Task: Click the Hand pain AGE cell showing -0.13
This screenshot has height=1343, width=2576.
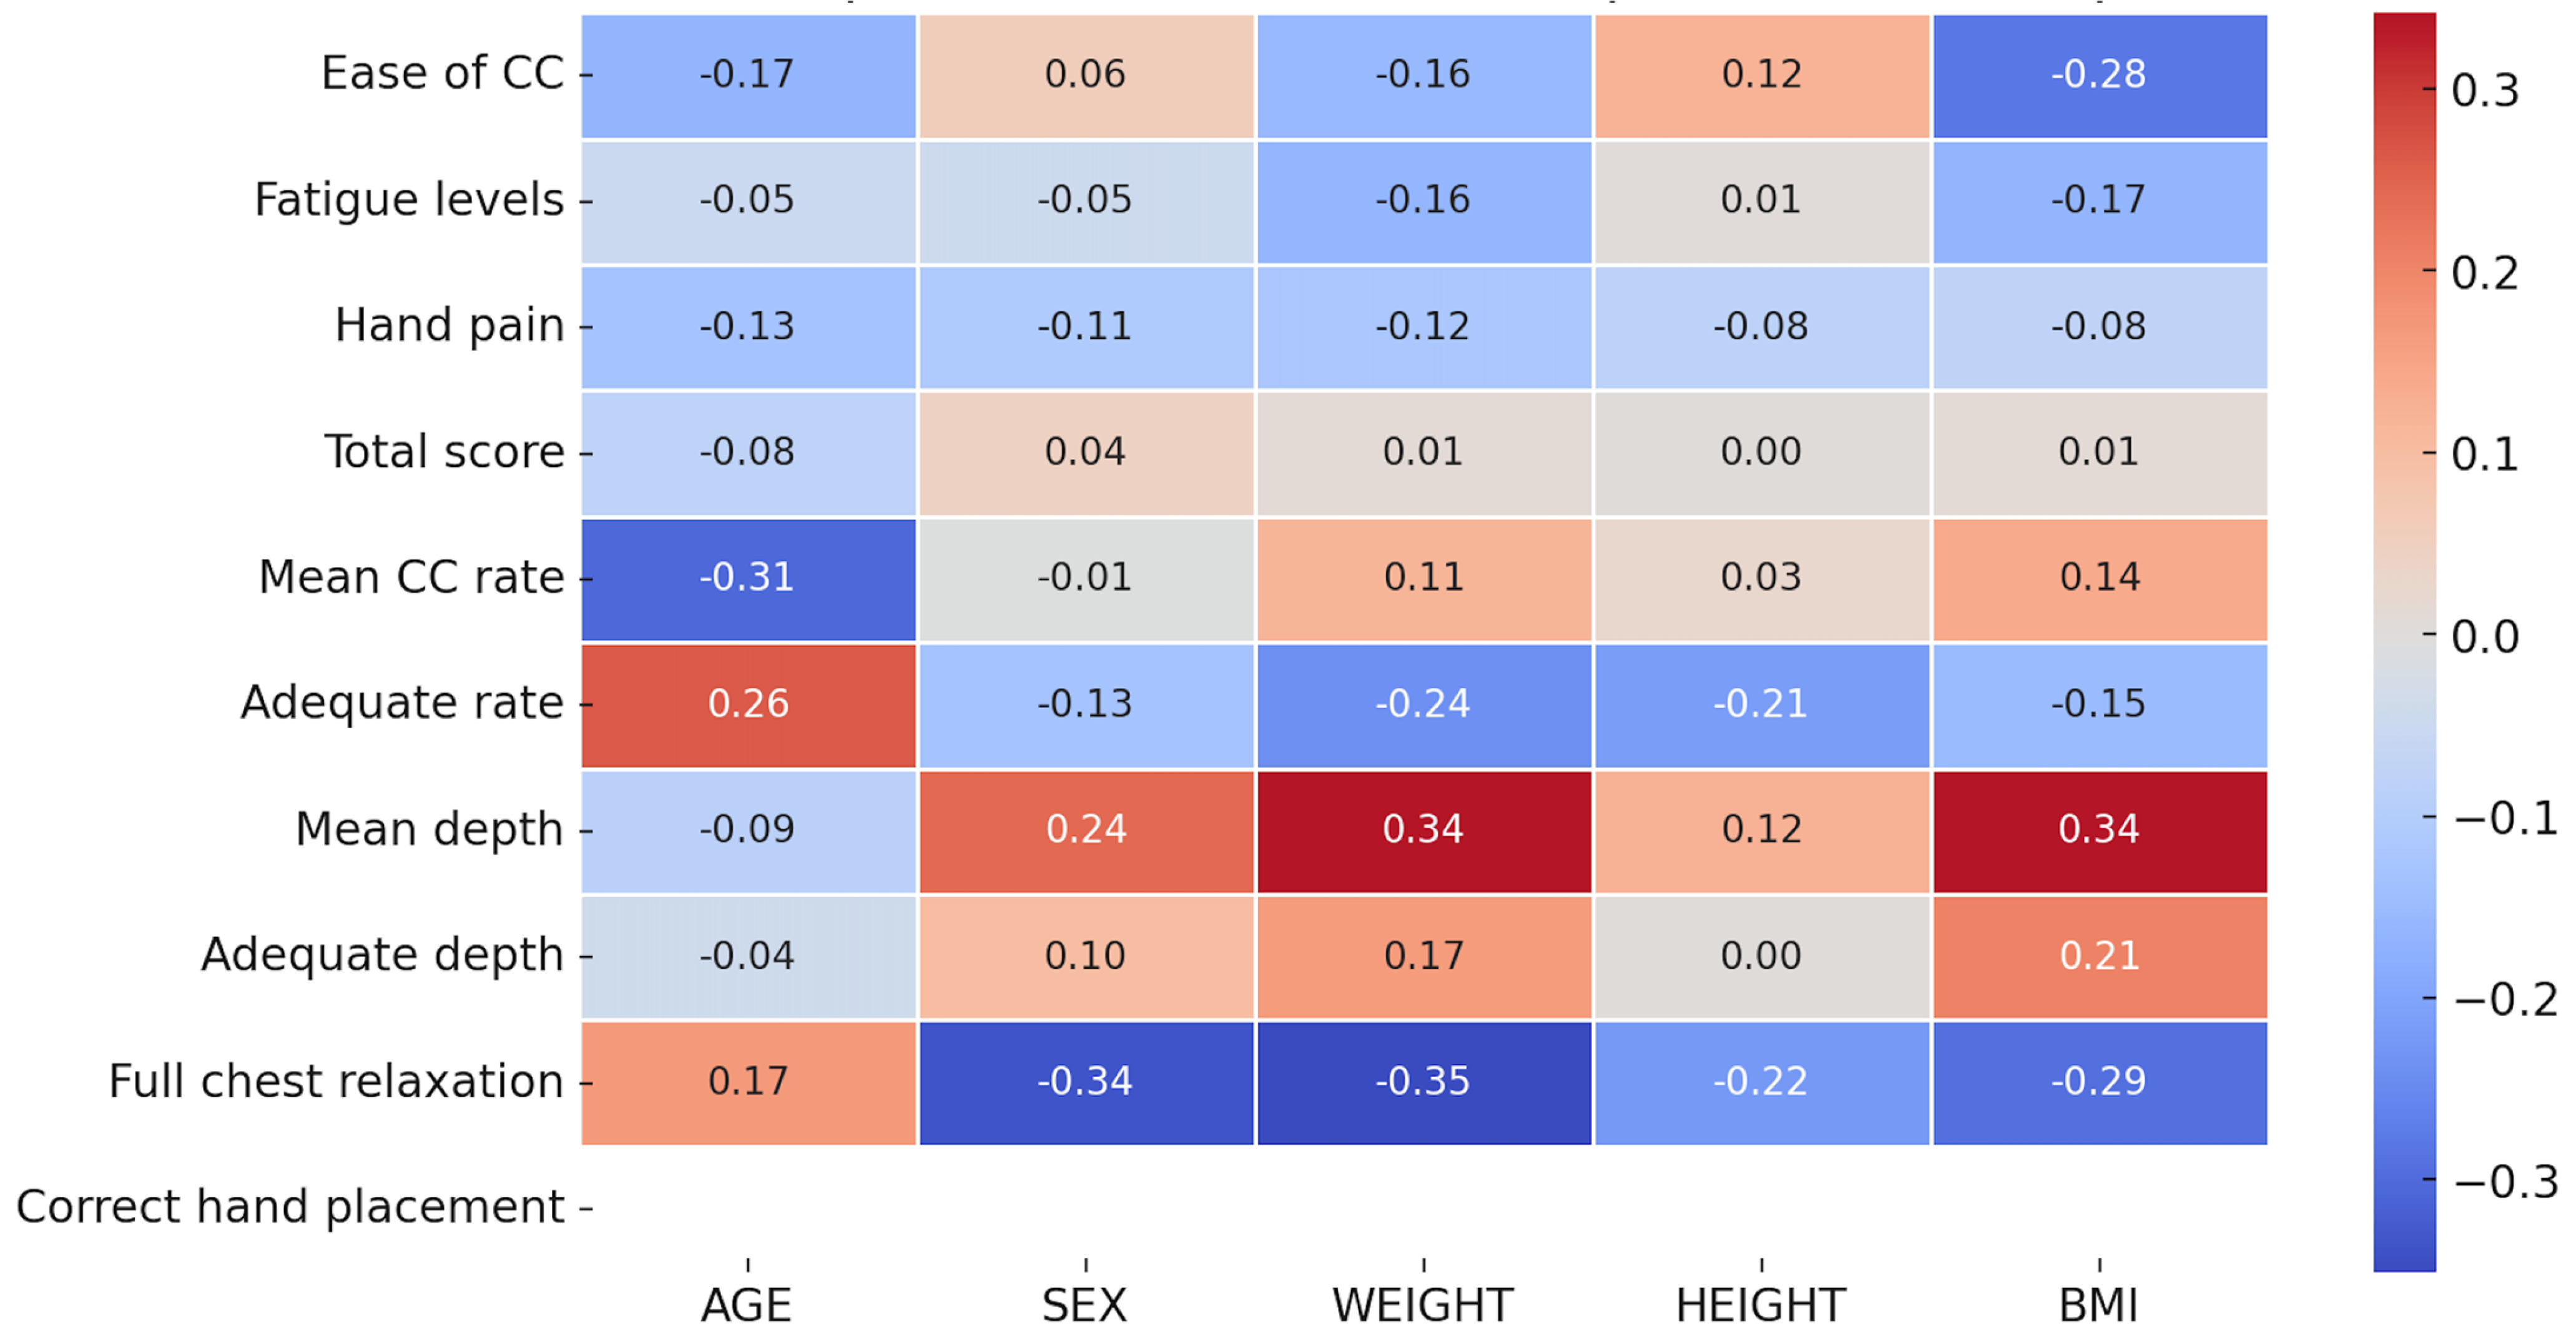Action: pos(748,326)
